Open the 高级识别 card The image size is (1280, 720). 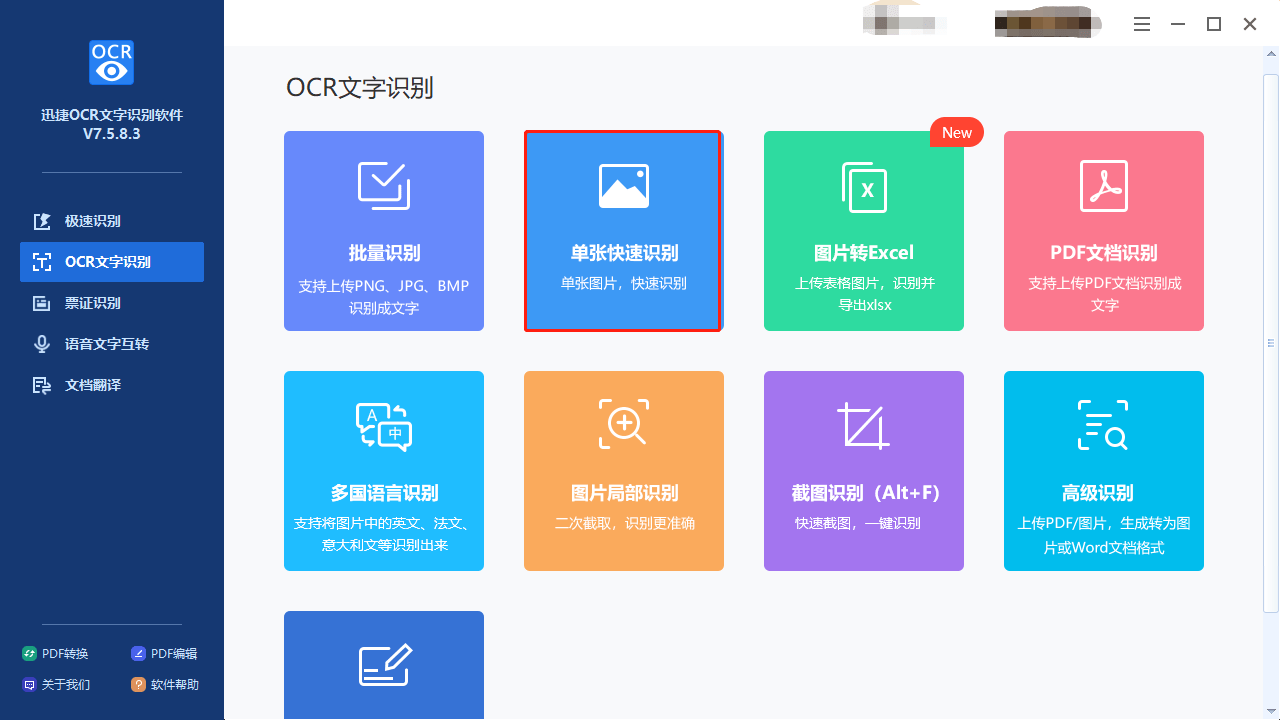click(x=1104, y=471)
